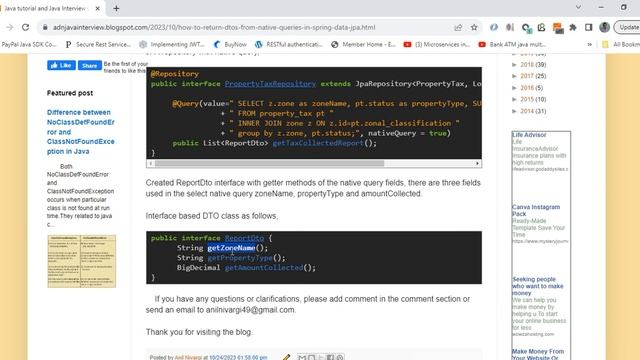The image size is (640, 360).
Task: Open the extension with green badge icon
Action: pos(526,28)
